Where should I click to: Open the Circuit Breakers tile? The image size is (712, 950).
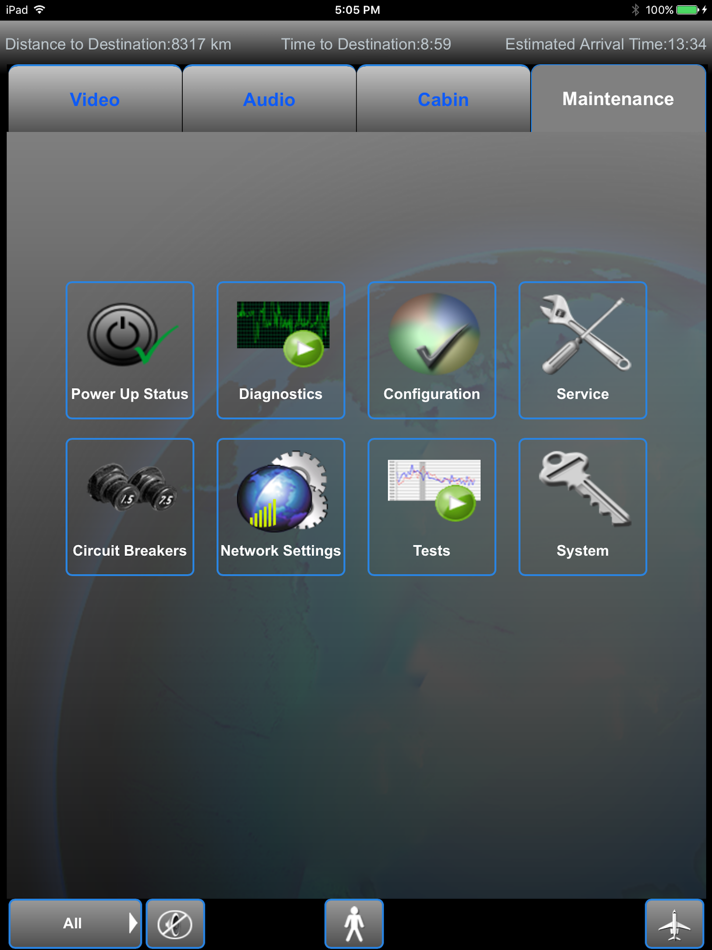[130, 507]
